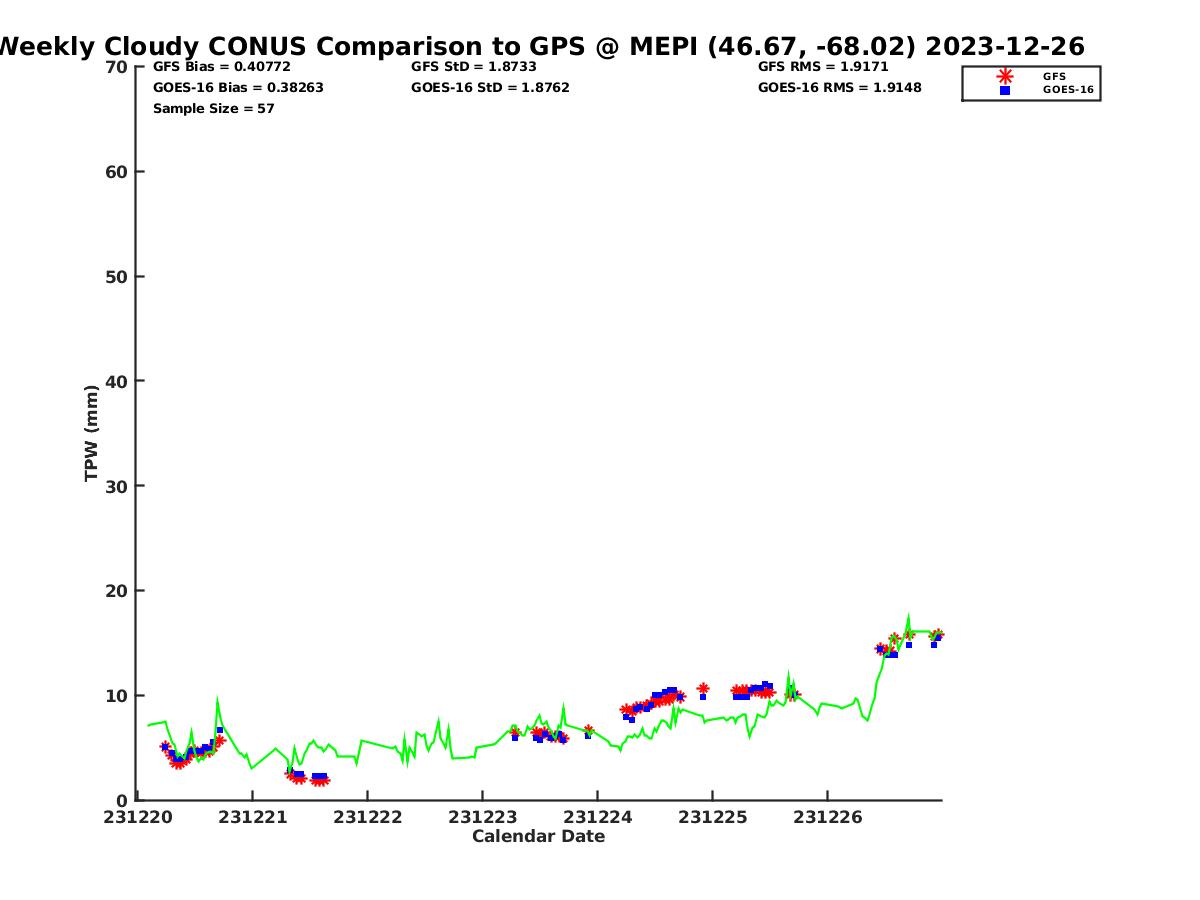Click the Calendar Date x-axis label
1200x900 pixels.
pyautogui.click(x=538, y=837)
